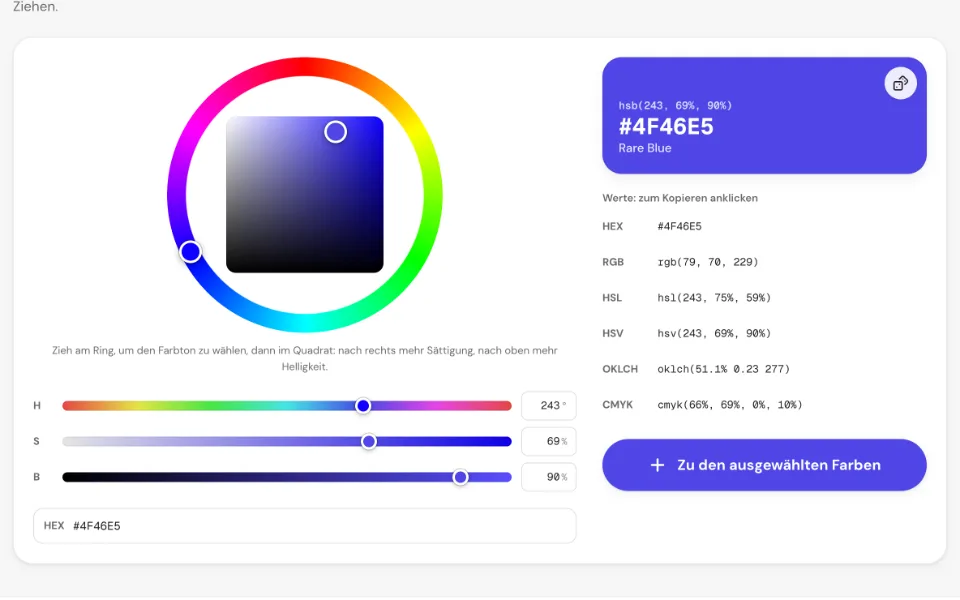The image size is (960, 600).
Task: Copy the HSL value hsl(243, 75%, 59%)
Action: [x=714, y=298]
